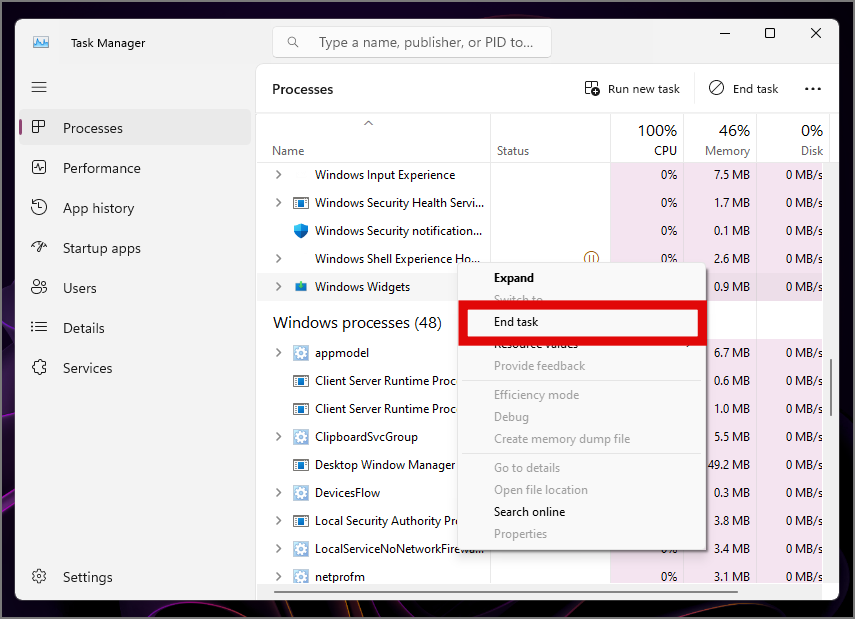Focus the name, publisher, PID search box
The width and height of the screenshot is (855, 619).
click(x=412, y=42)
